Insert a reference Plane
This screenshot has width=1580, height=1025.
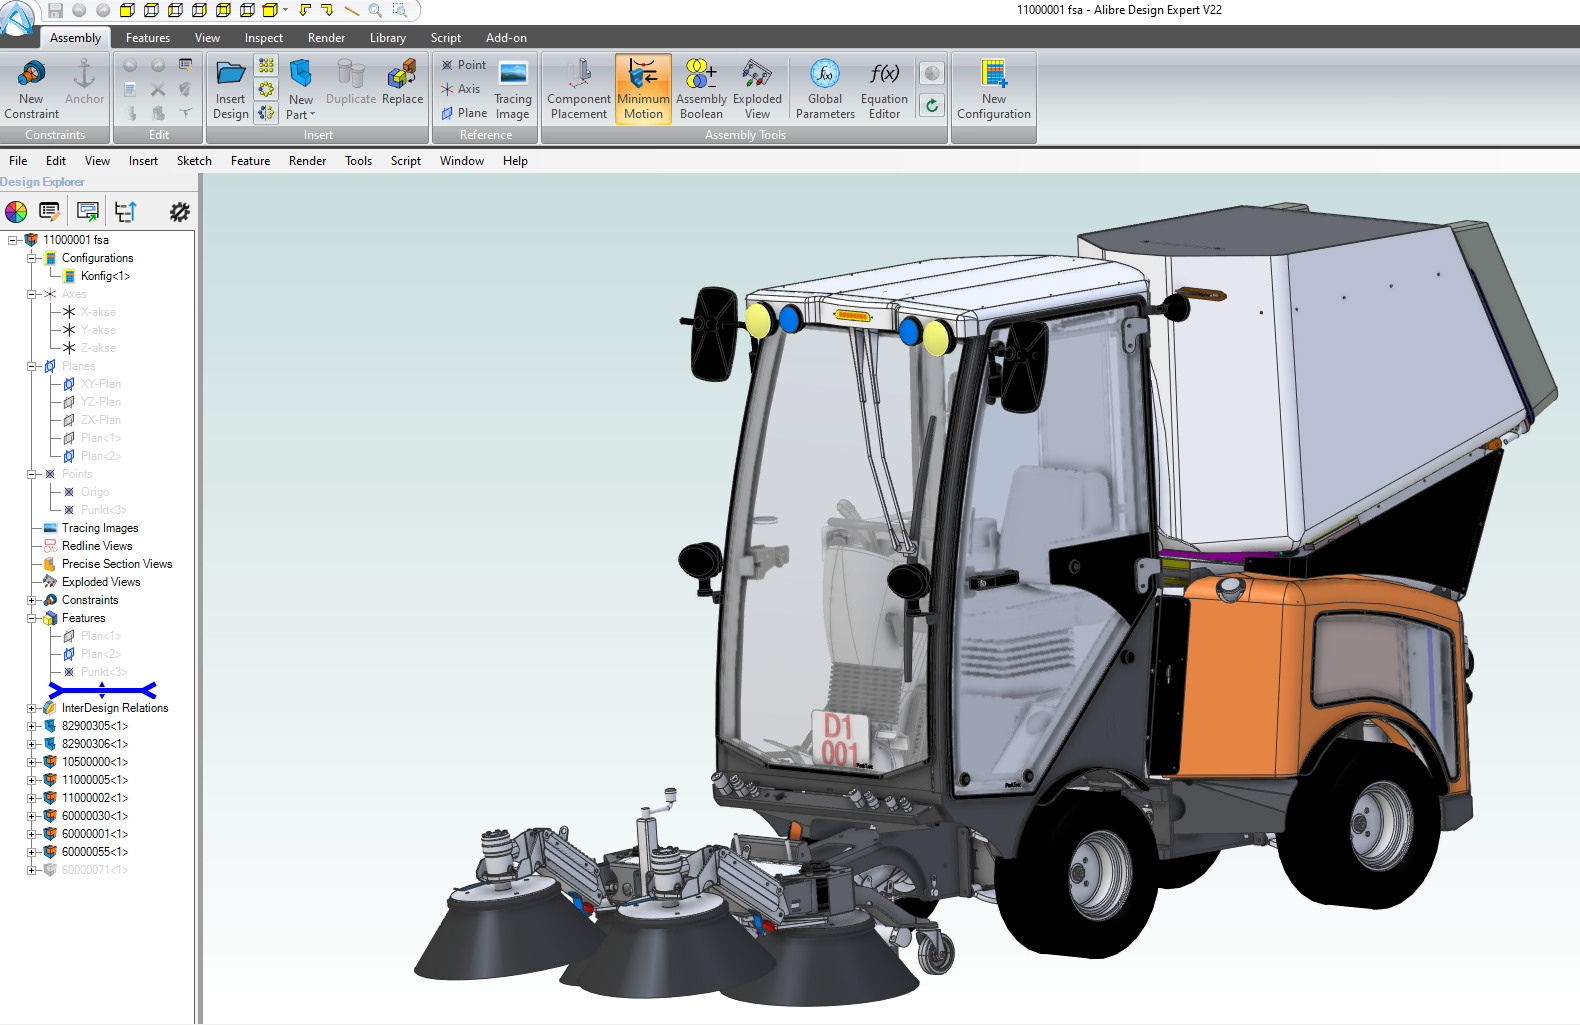pyautogui.click(x=465, y=113)
